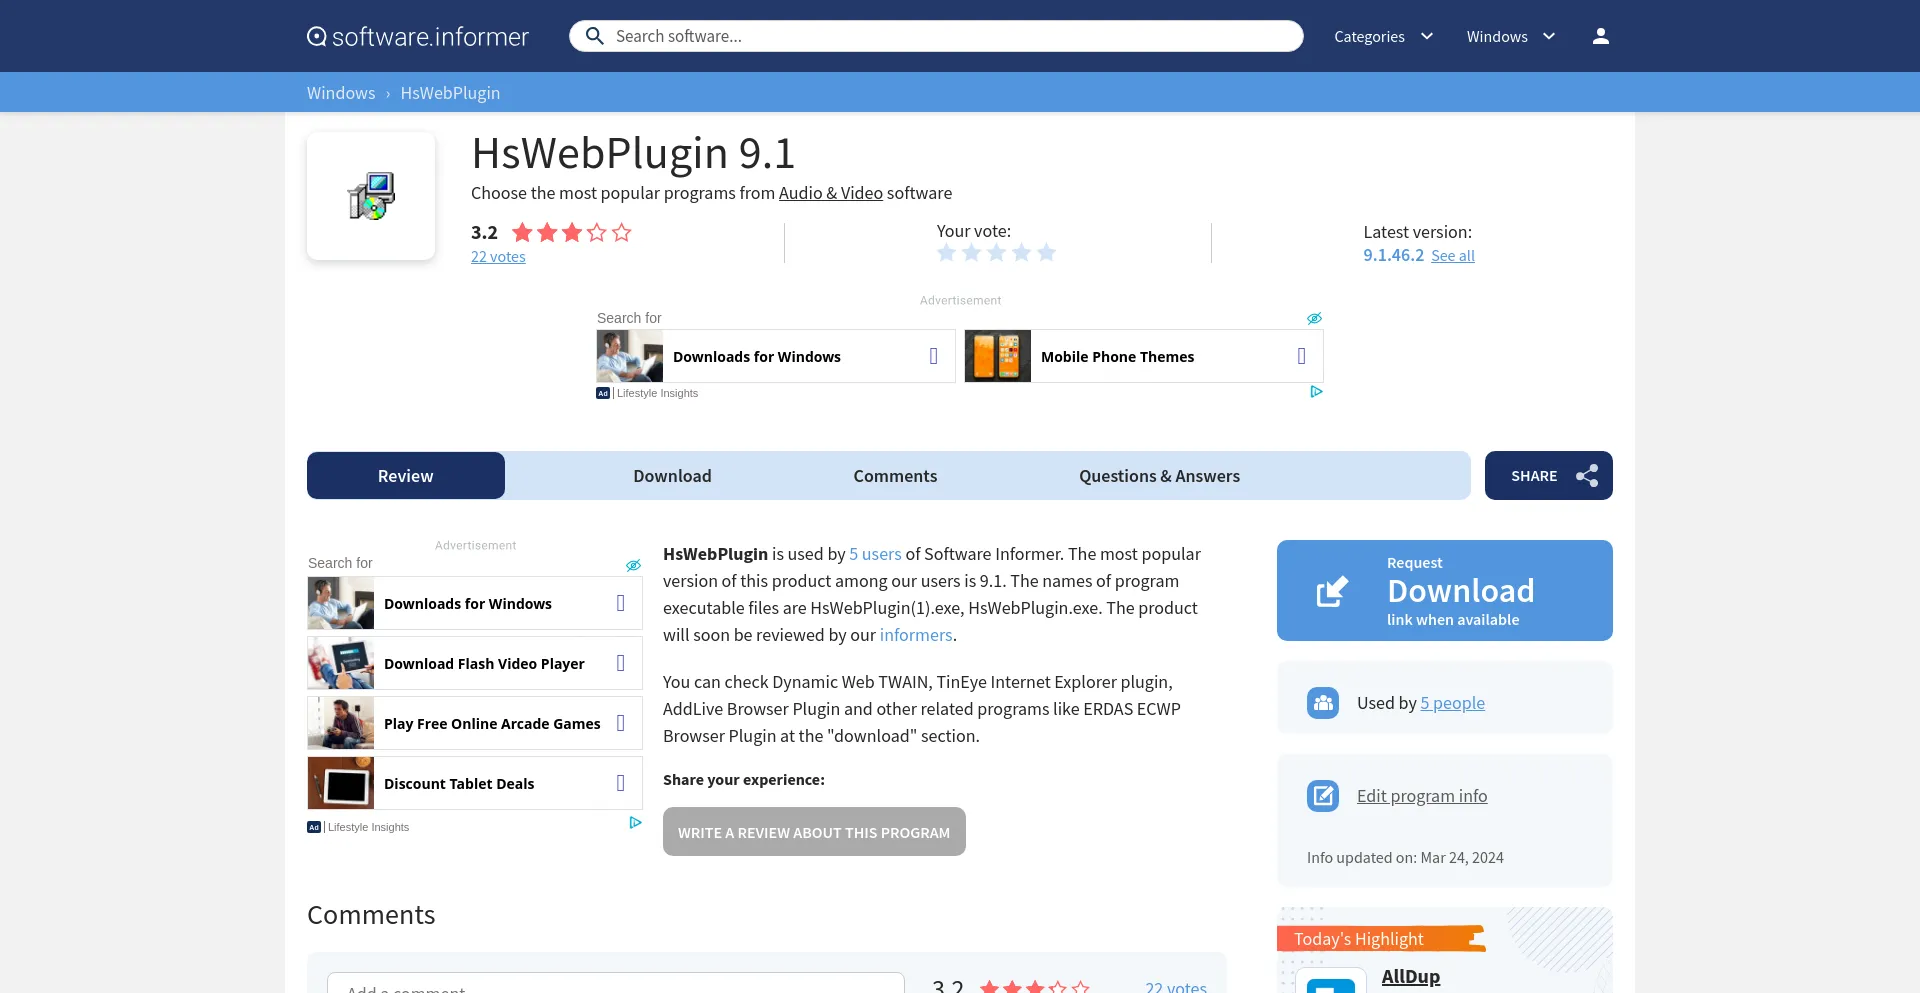The height and width of the screenshot is (993, 1920).
Task: Click Download Flash Video Player ad thumbnail
Action: pyautogui.click(x=341, y=663)
